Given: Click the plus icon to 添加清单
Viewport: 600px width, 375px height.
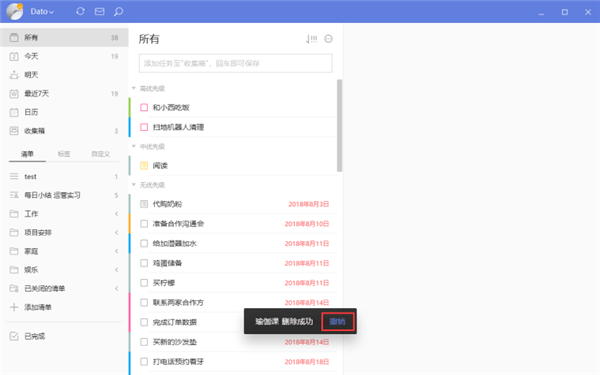Looking at the screenshot, I should (x=14, y=307).
